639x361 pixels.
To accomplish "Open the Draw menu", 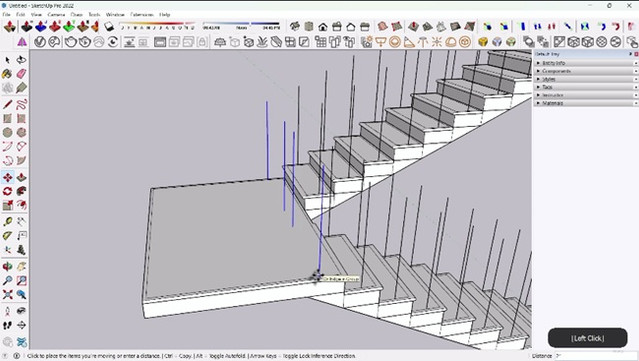I will point(76,14).
